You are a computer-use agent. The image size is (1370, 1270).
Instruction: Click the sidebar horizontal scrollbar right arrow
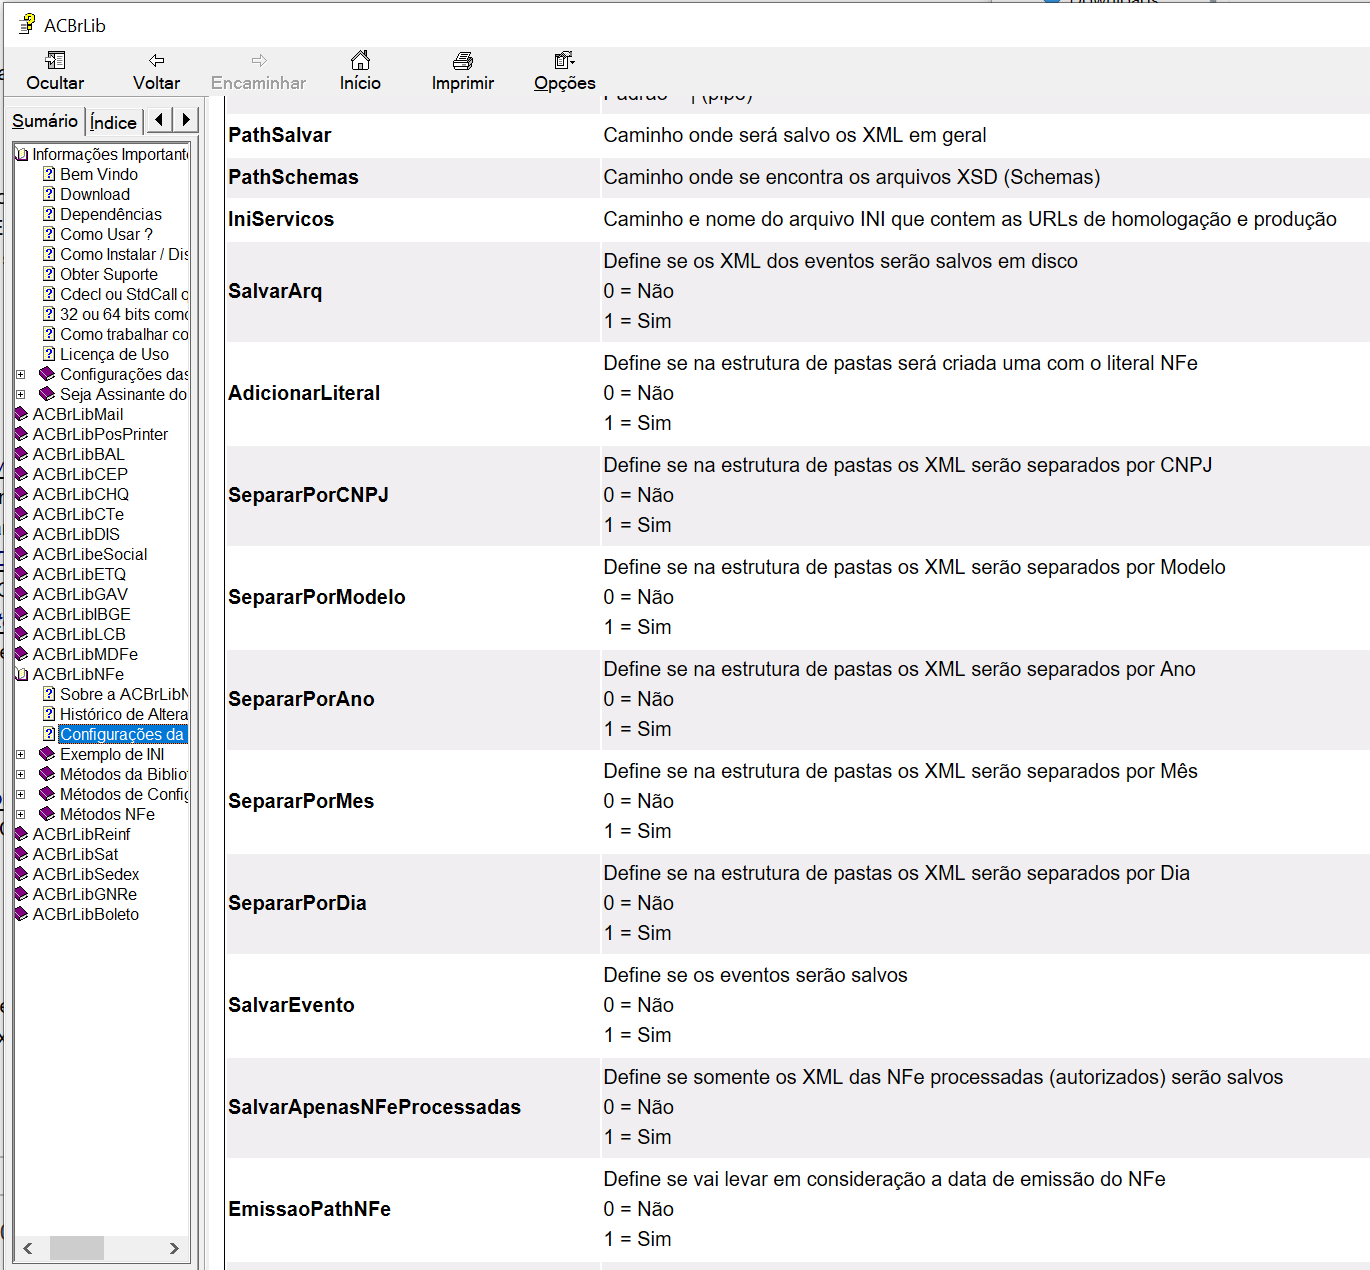[174, 1248]
